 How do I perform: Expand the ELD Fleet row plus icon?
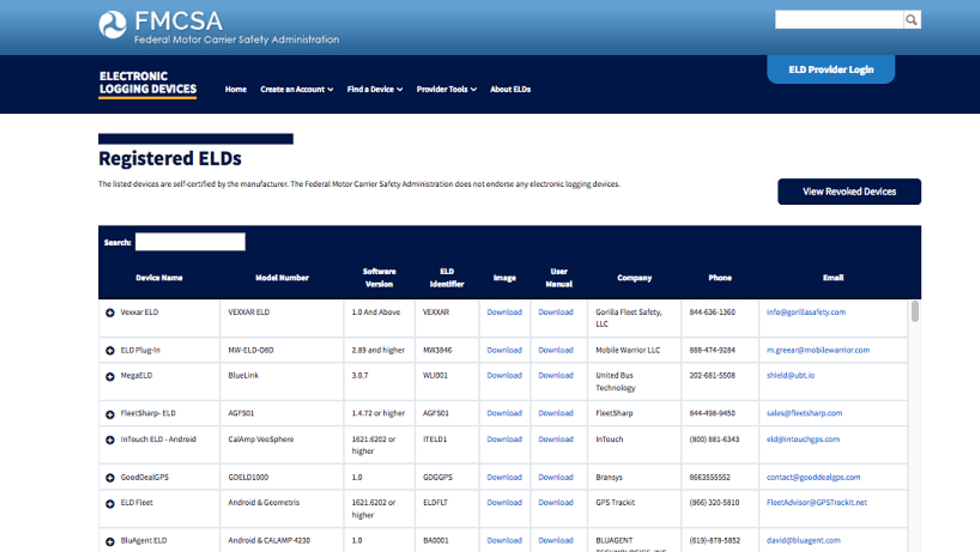(x=110, y=504)
